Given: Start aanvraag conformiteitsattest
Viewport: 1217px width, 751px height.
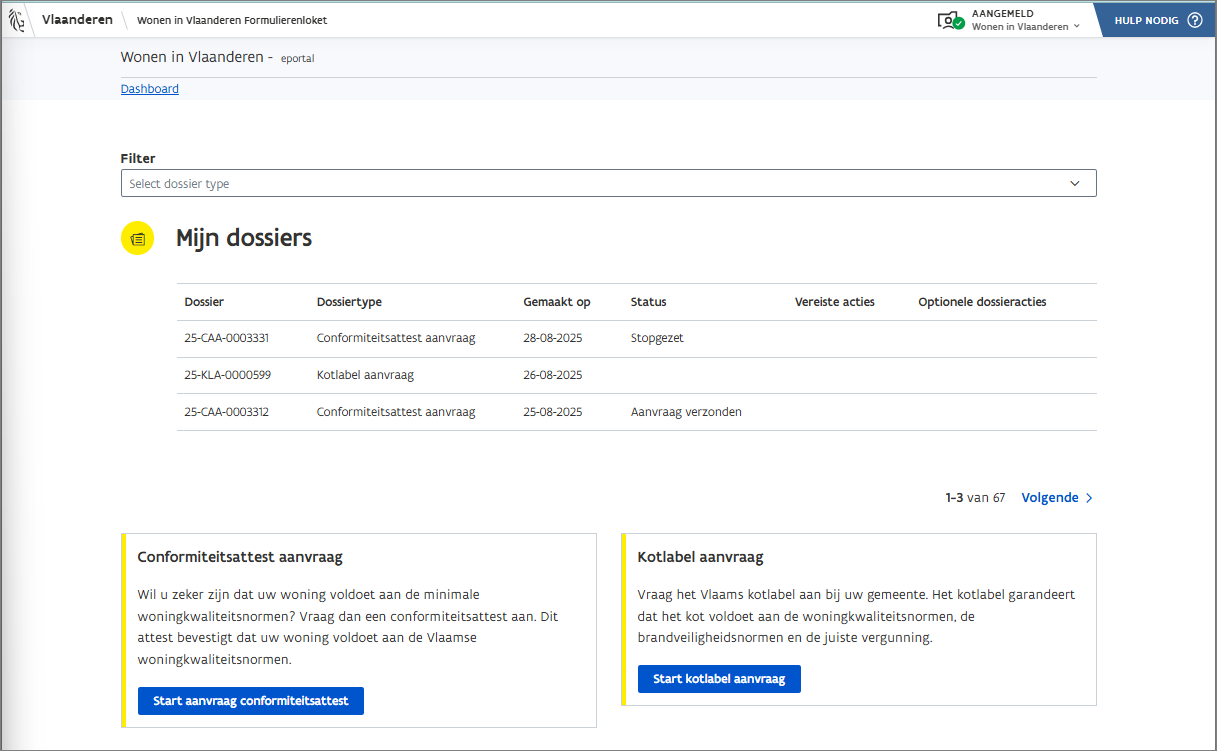Looking at the screenshot, I should (251, 701).
